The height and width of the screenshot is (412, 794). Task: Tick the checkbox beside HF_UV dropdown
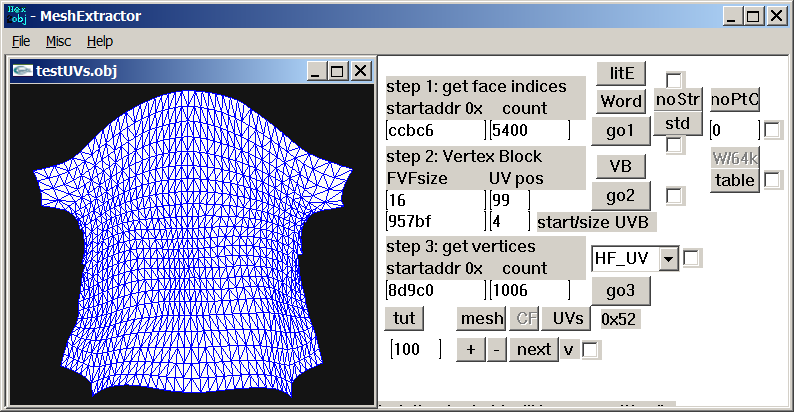692,258
